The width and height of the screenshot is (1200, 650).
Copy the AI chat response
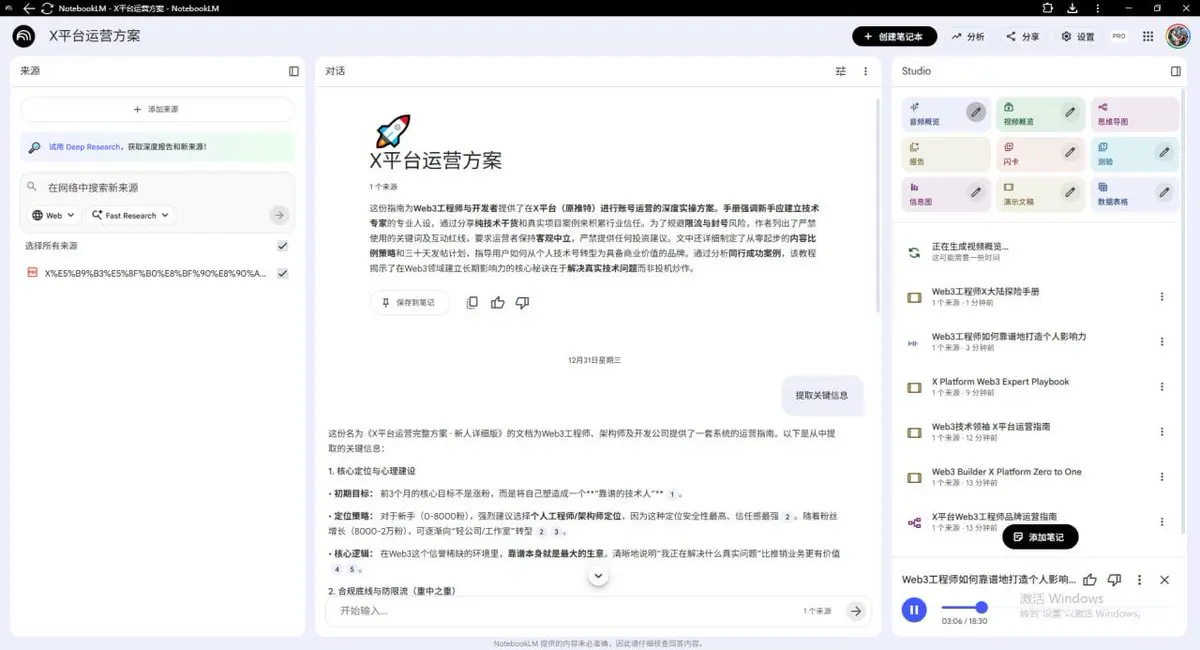[471, 301]
